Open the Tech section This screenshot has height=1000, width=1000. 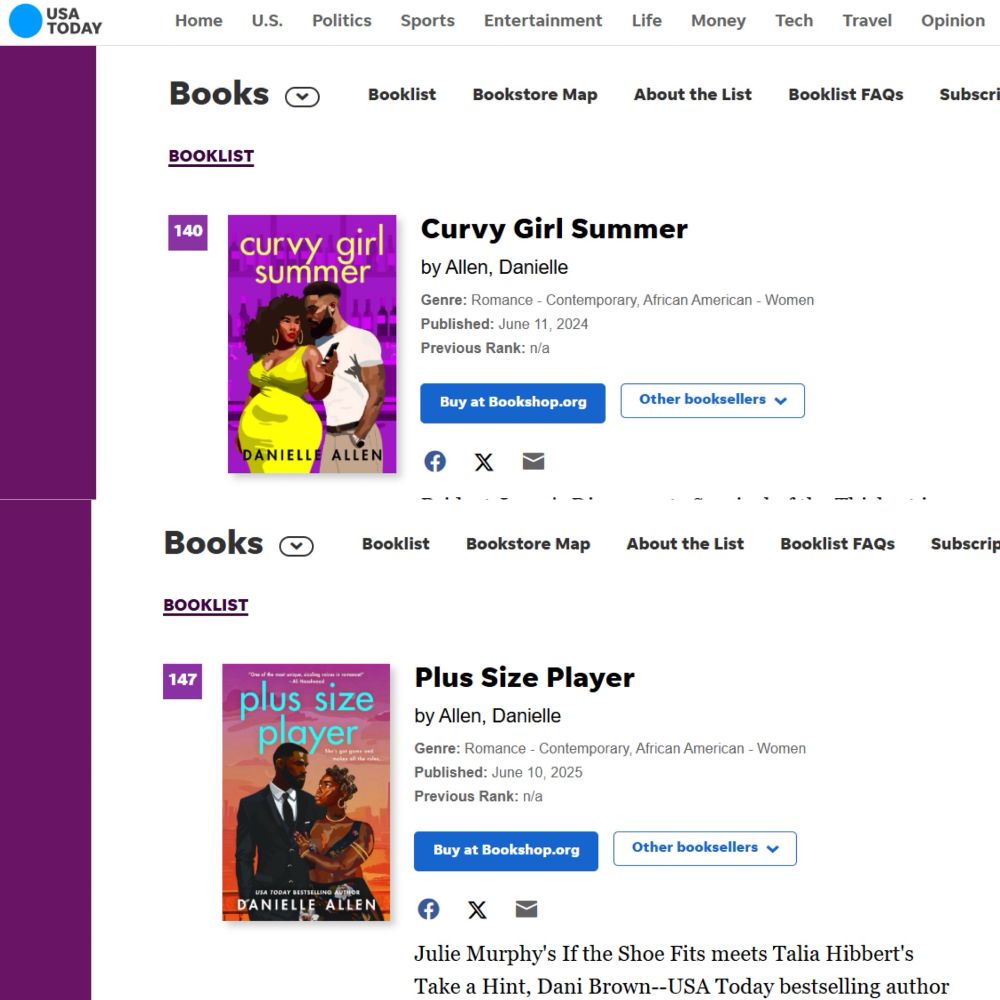pos(794,20)
